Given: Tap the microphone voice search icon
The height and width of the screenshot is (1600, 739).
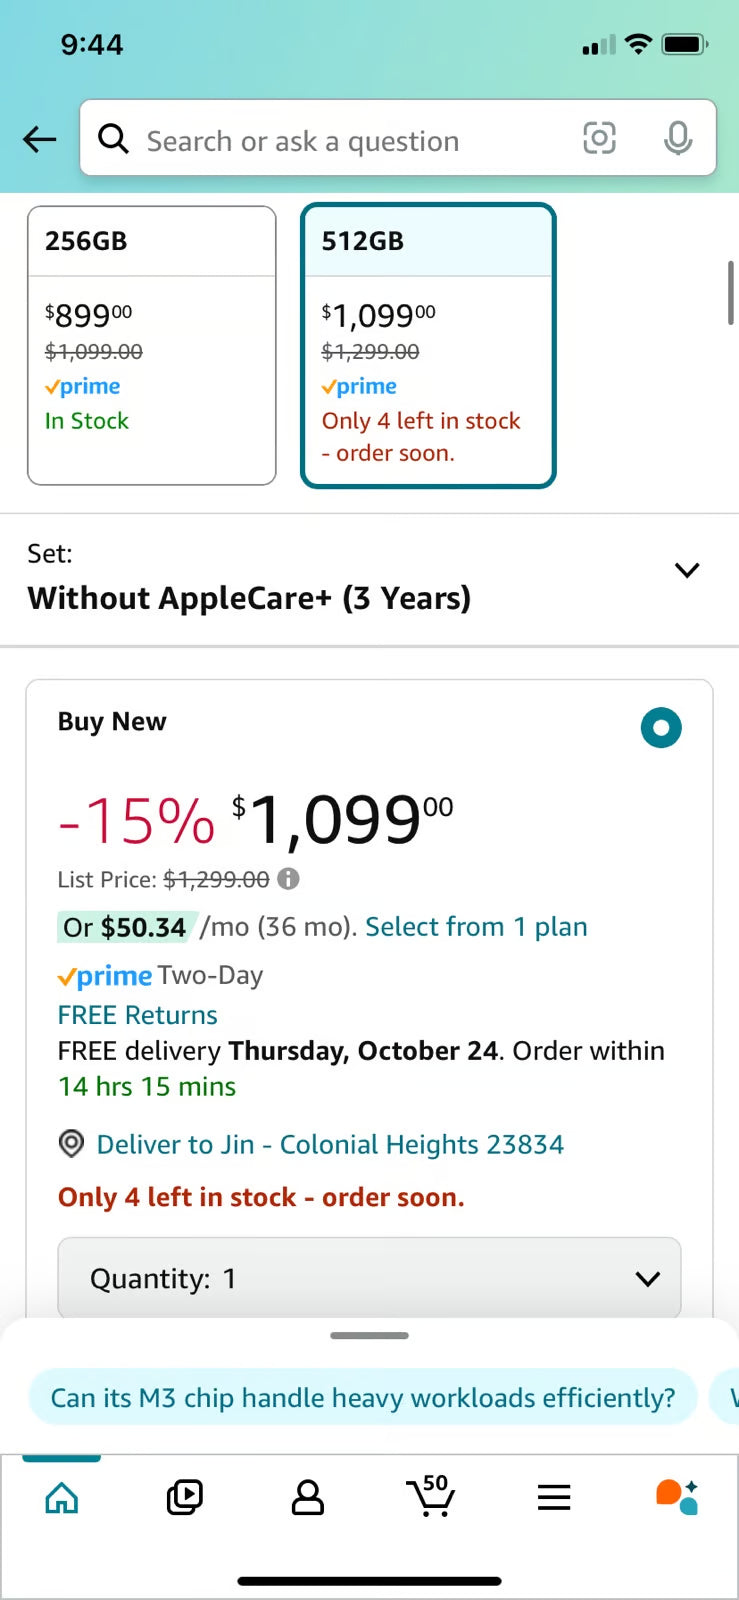Looking at the screenshot, I should pos(678,138).
